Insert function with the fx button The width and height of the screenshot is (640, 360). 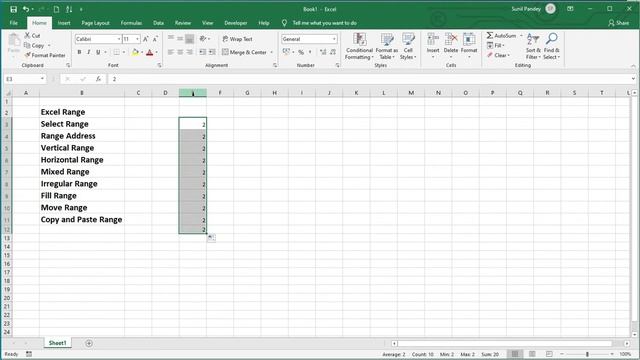(98, 79)
